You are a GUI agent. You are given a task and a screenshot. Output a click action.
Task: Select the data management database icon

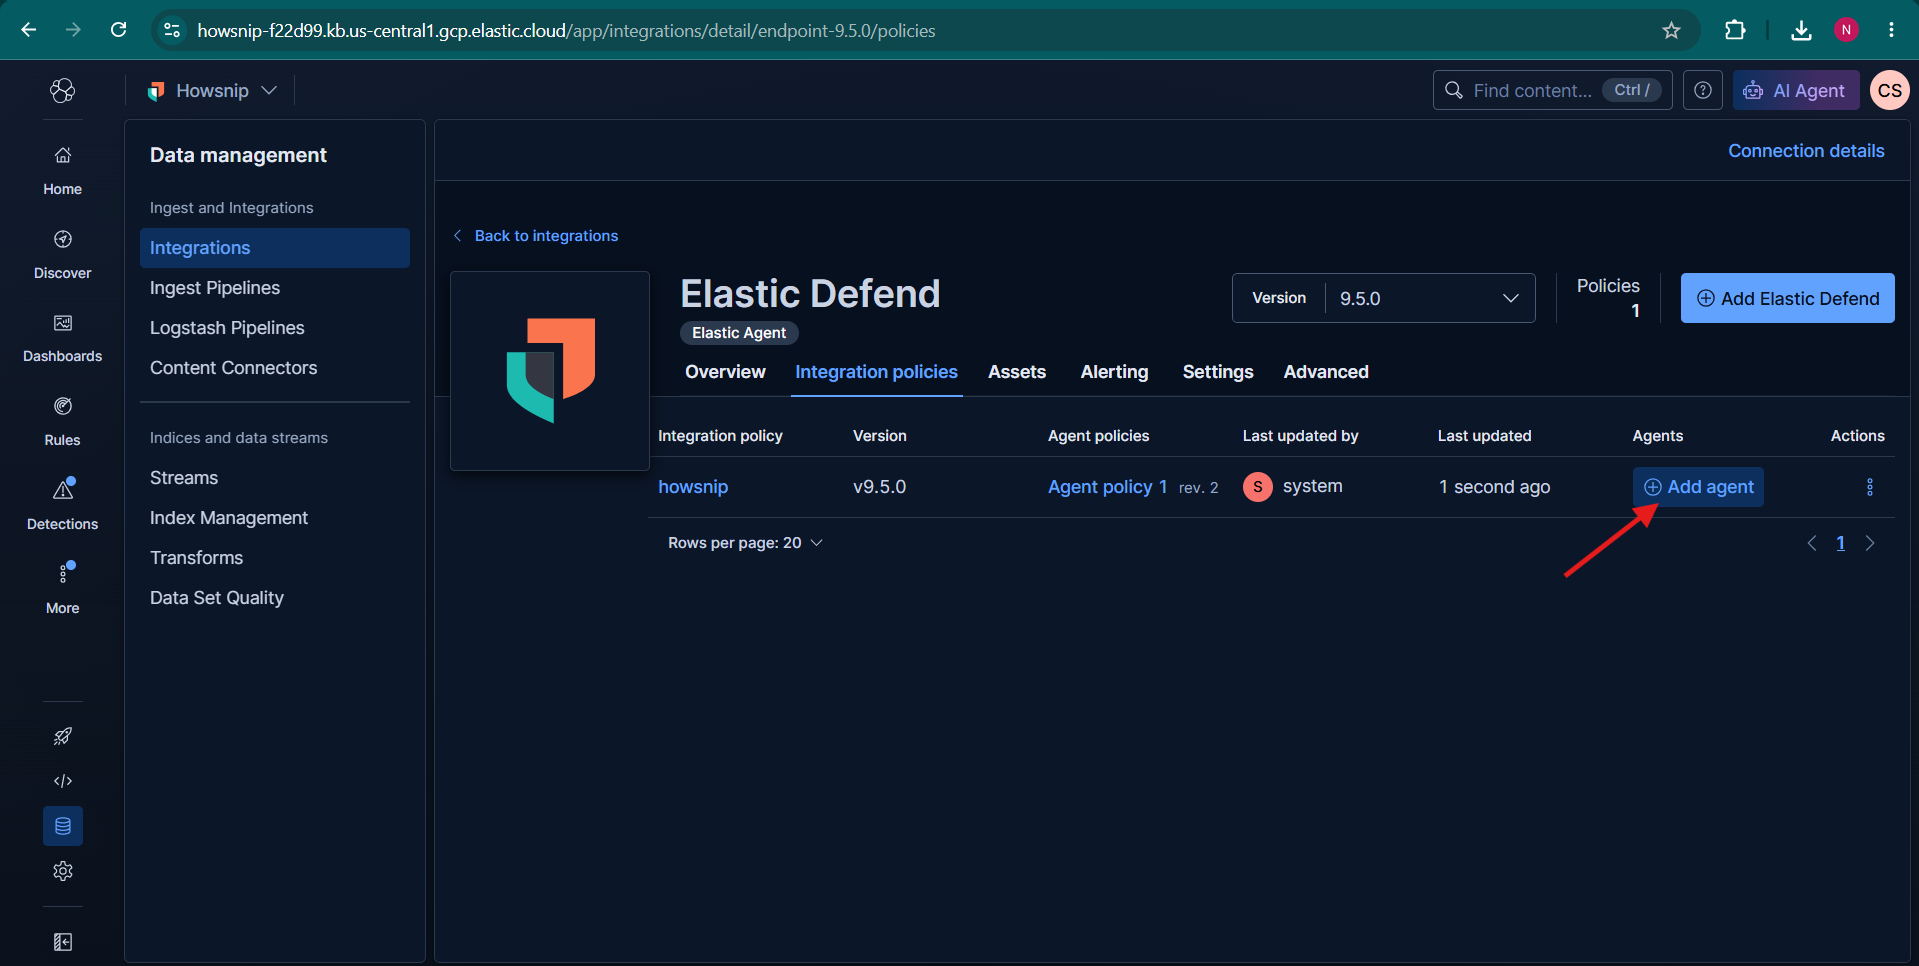coord(62,826)
